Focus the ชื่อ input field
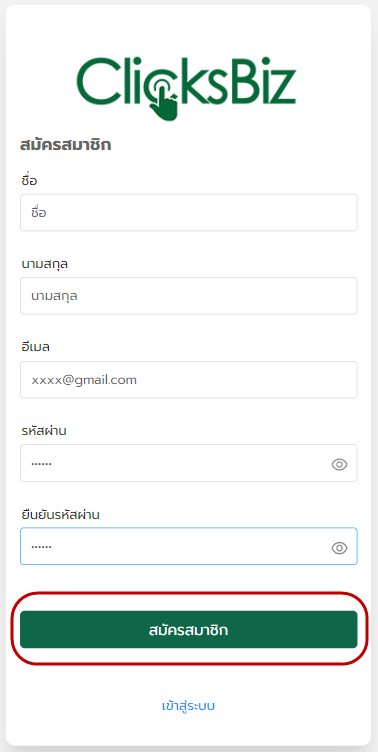The height and width of the screenshot is (752, 378). pos(189,212)
